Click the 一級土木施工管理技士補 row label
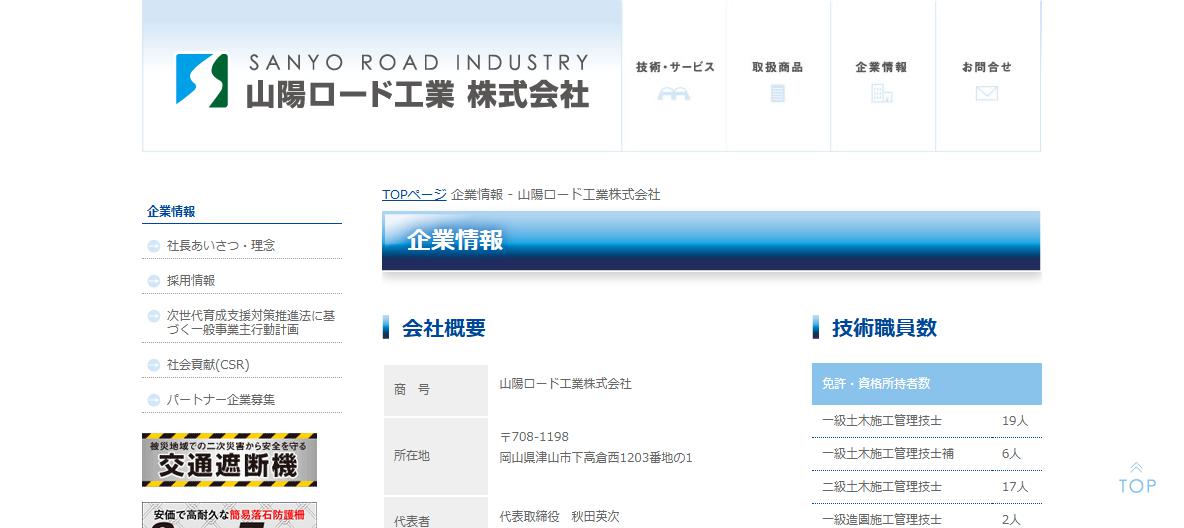Image resolution: width=1184 pixels, height=528 pixels. coord(887,453)
